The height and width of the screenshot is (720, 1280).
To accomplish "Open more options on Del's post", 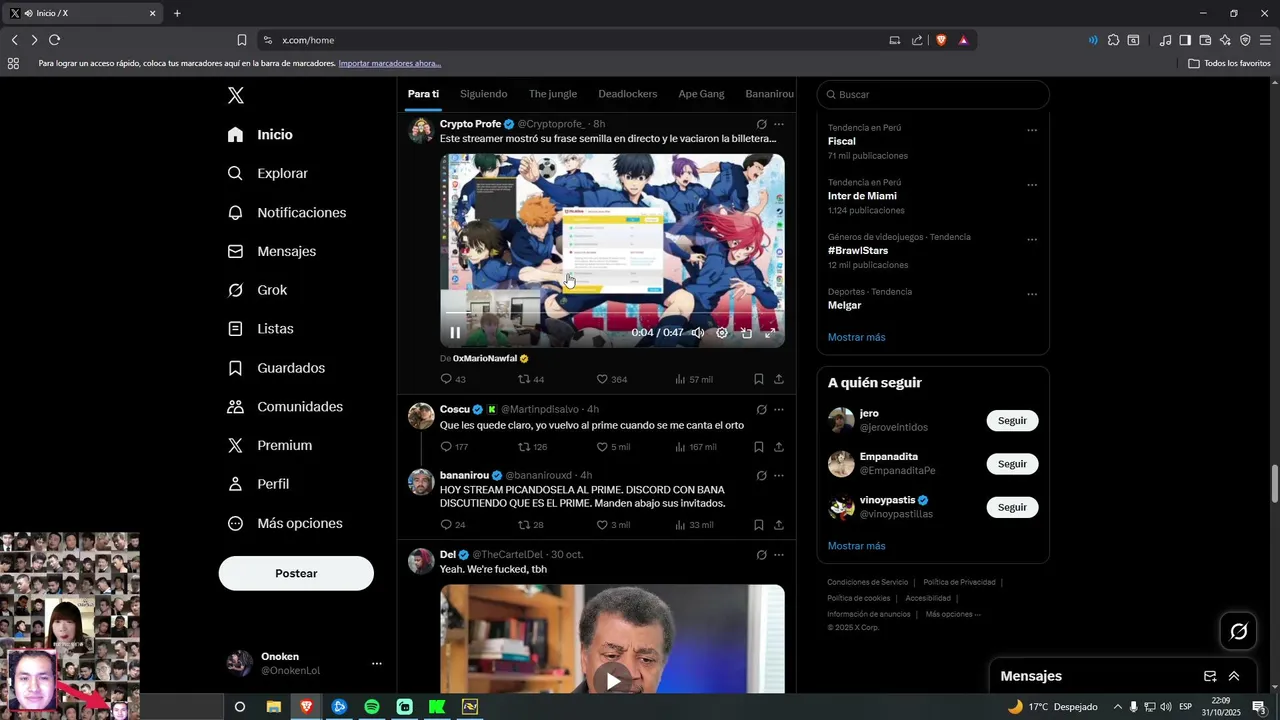I will [x=779, y=554].
